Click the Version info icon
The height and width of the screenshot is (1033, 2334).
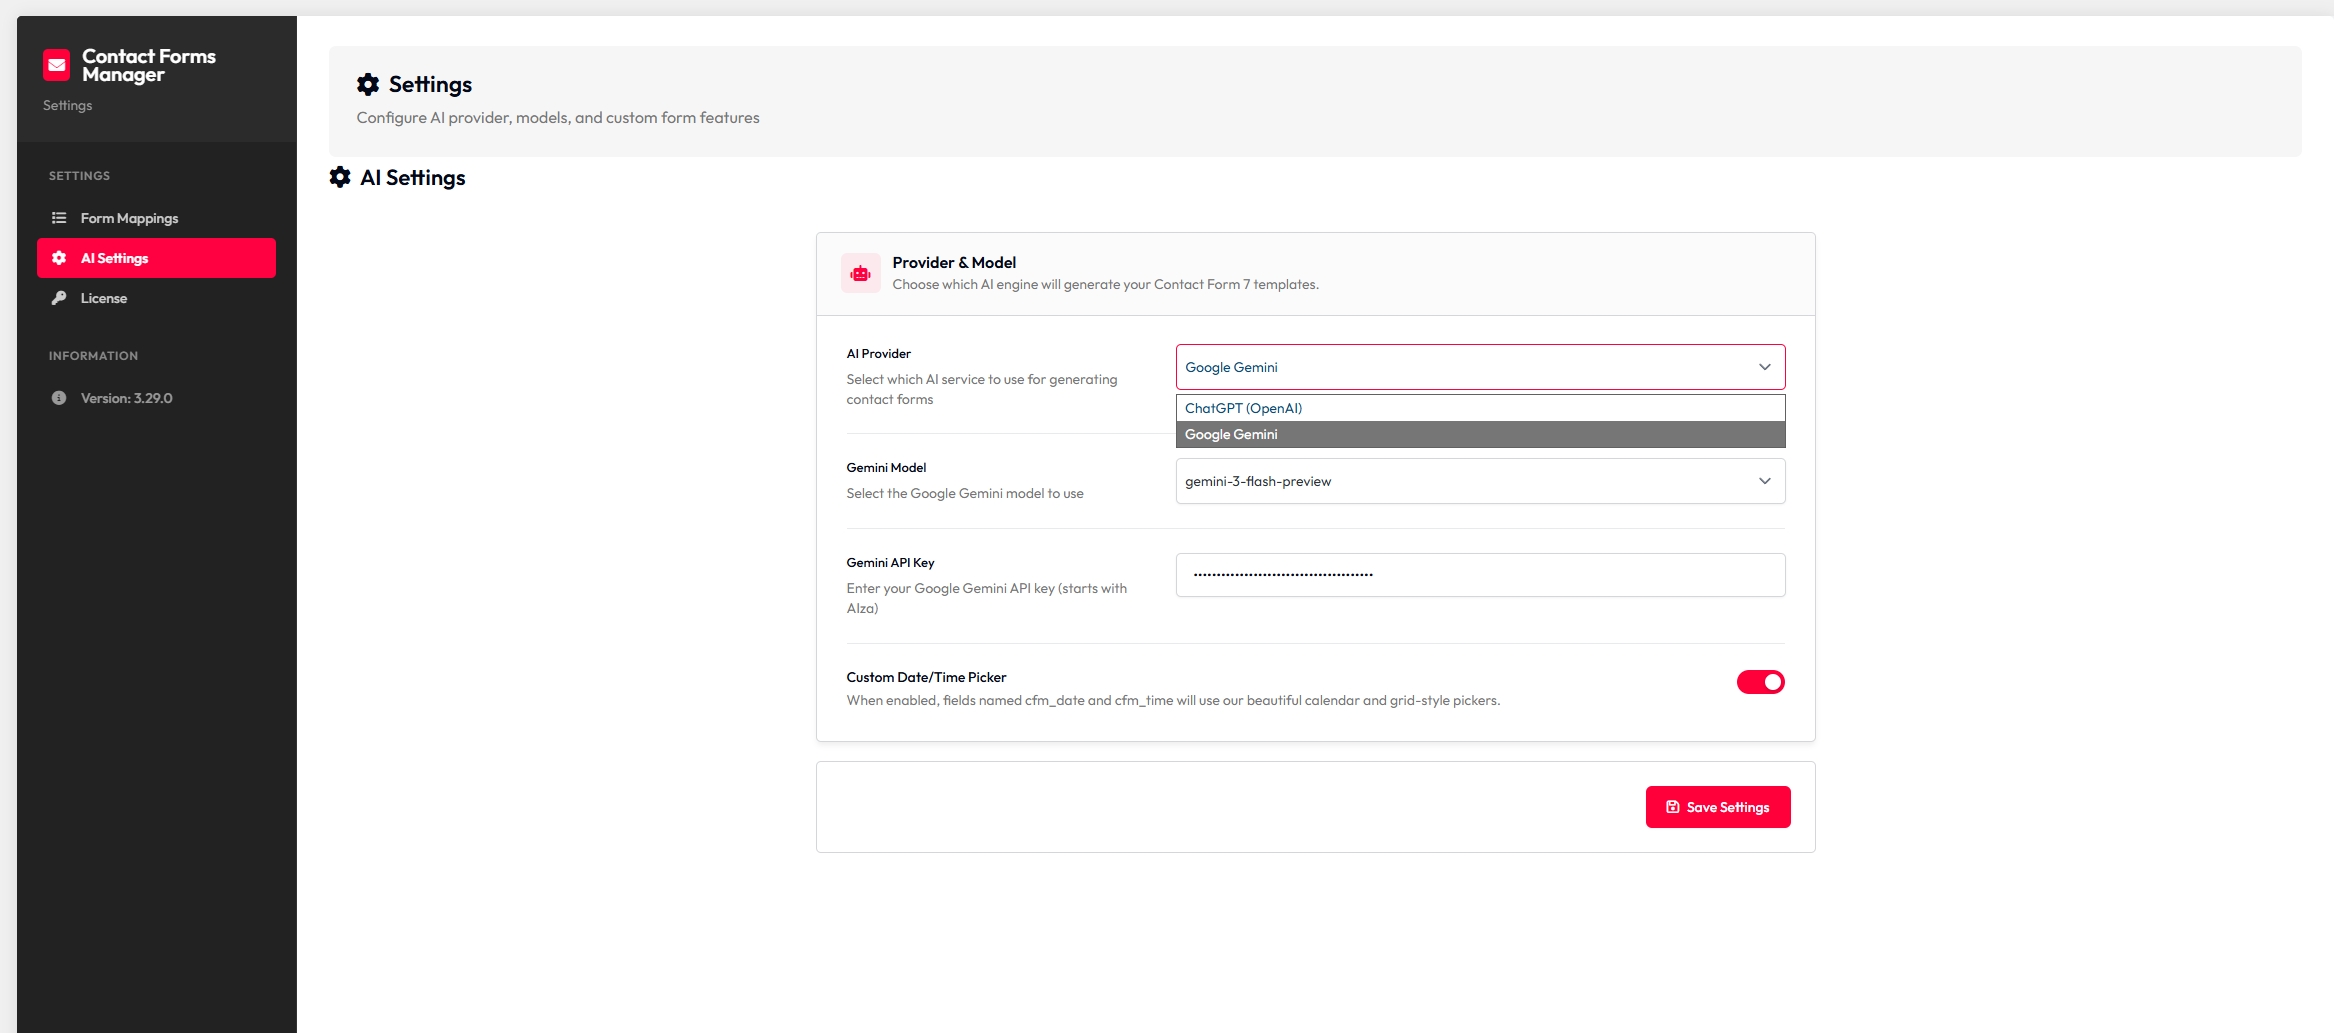pos(59,397)
